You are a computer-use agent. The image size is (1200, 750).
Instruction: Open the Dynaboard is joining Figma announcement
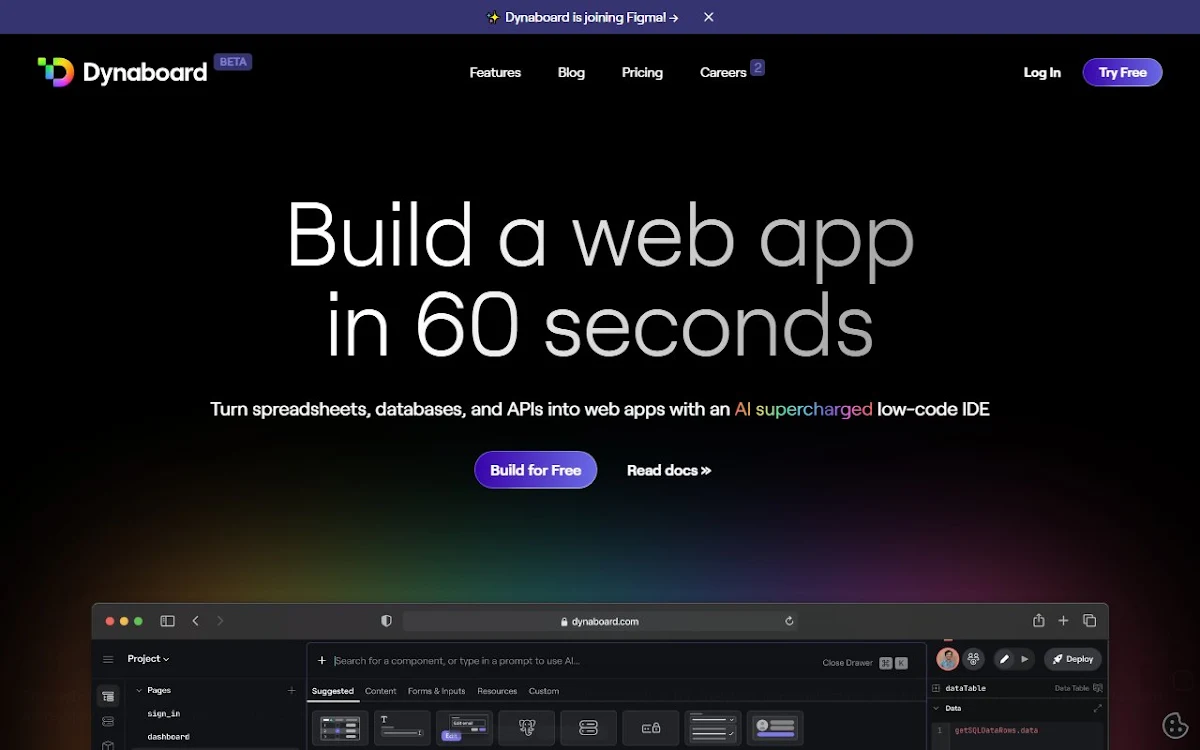coord(582,17)
